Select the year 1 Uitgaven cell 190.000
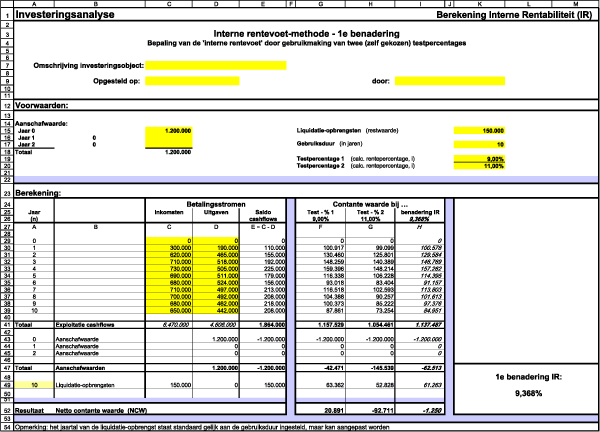Image resolution: width=600 pixels, height=432 pixels. [216, 248]
